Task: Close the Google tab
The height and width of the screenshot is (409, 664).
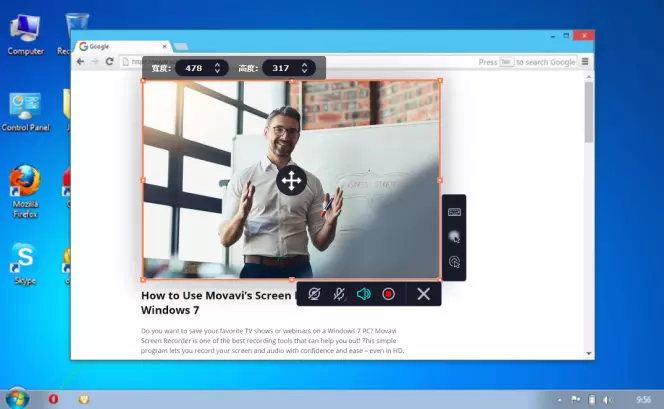Action: coord(164,46)
